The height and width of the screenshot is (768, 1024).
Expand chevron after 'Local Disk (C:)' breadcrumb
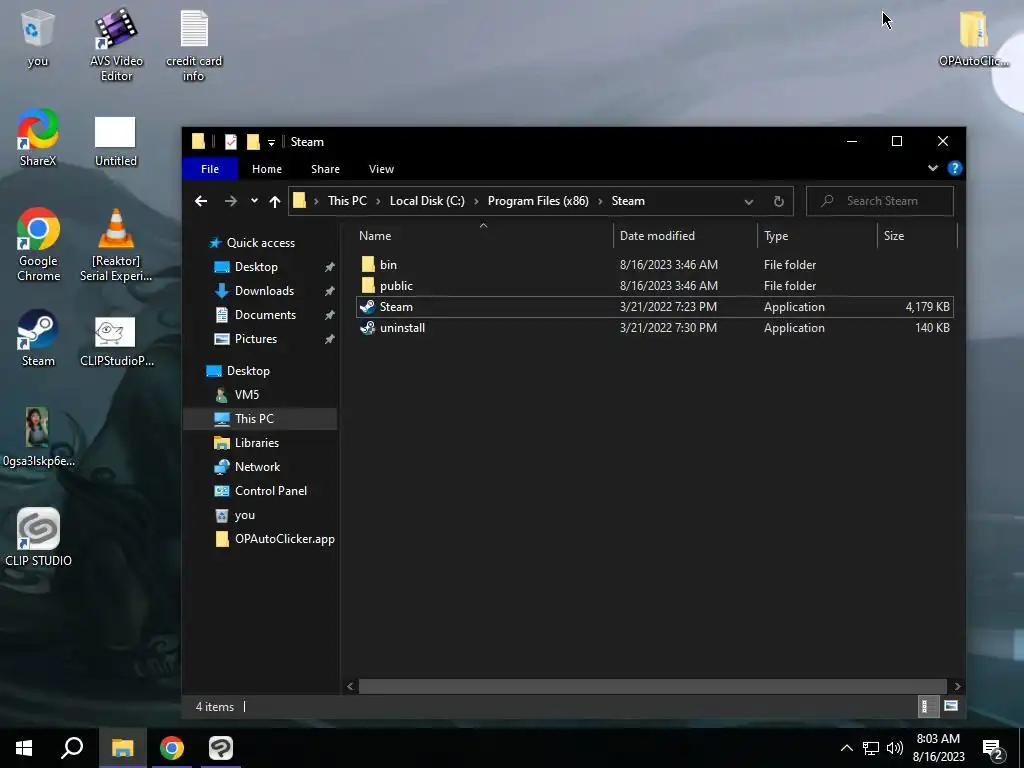[476, 201]
